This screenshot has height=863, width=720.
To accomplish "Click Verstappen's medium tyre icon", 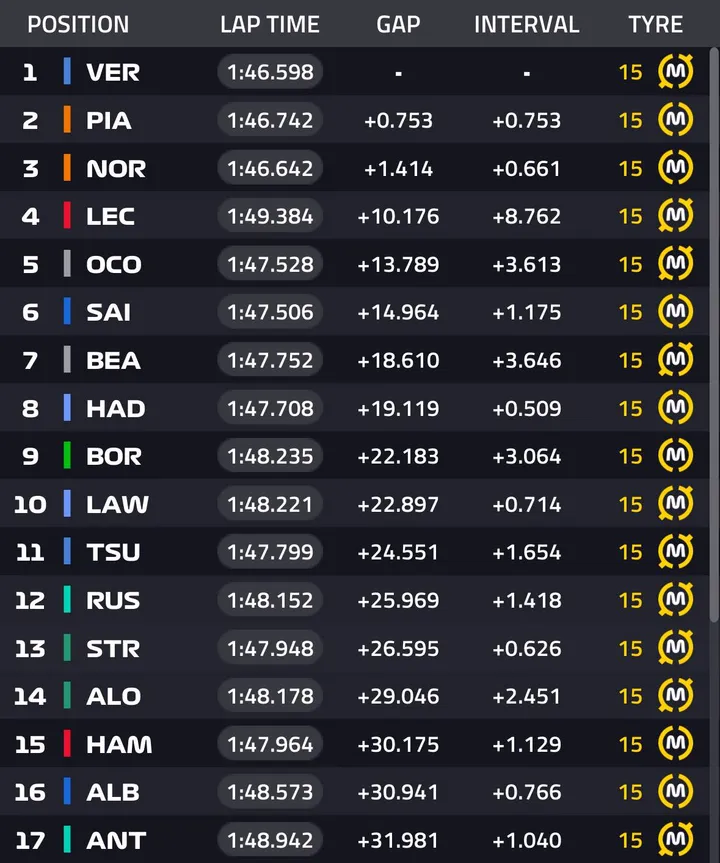I will pos(675,72).
